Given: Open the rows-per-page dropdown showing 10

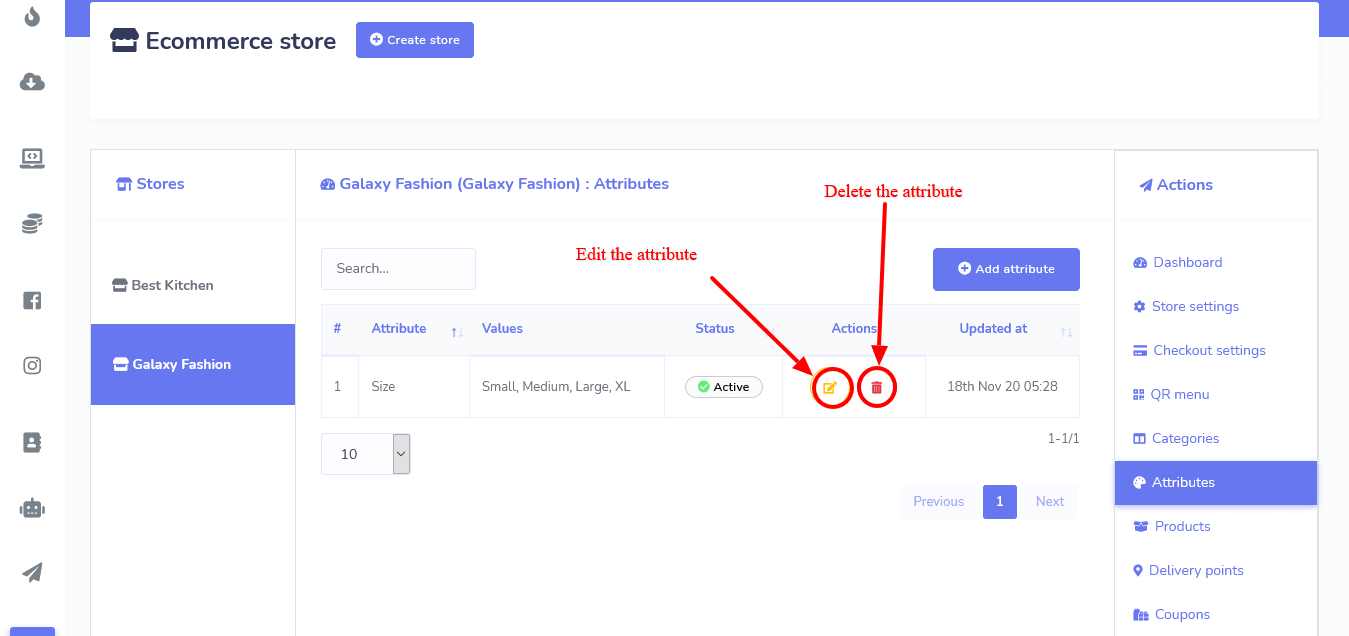Looking at the screenshot, I should click(x=366, y=454).
